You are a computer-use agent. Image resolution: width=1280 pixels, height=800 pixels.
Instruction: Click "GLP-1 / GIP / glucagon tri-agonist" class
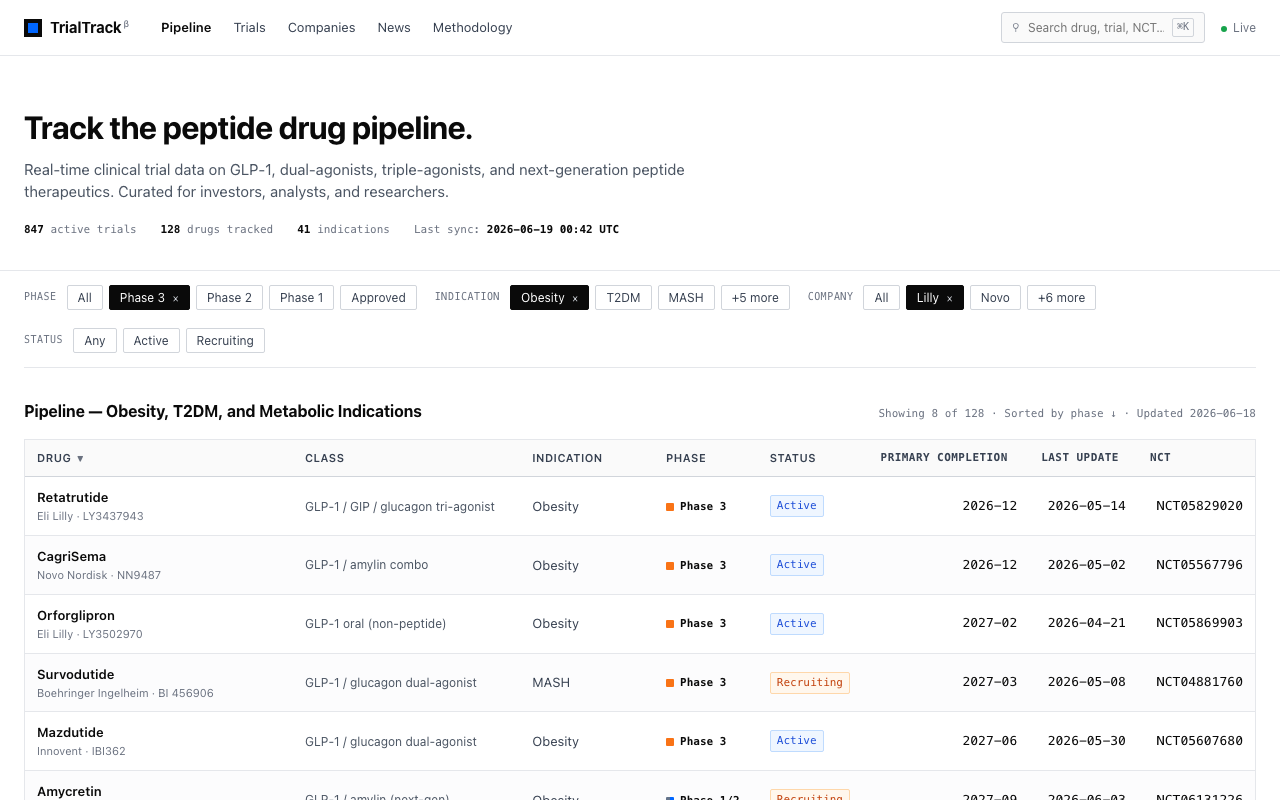400,507
